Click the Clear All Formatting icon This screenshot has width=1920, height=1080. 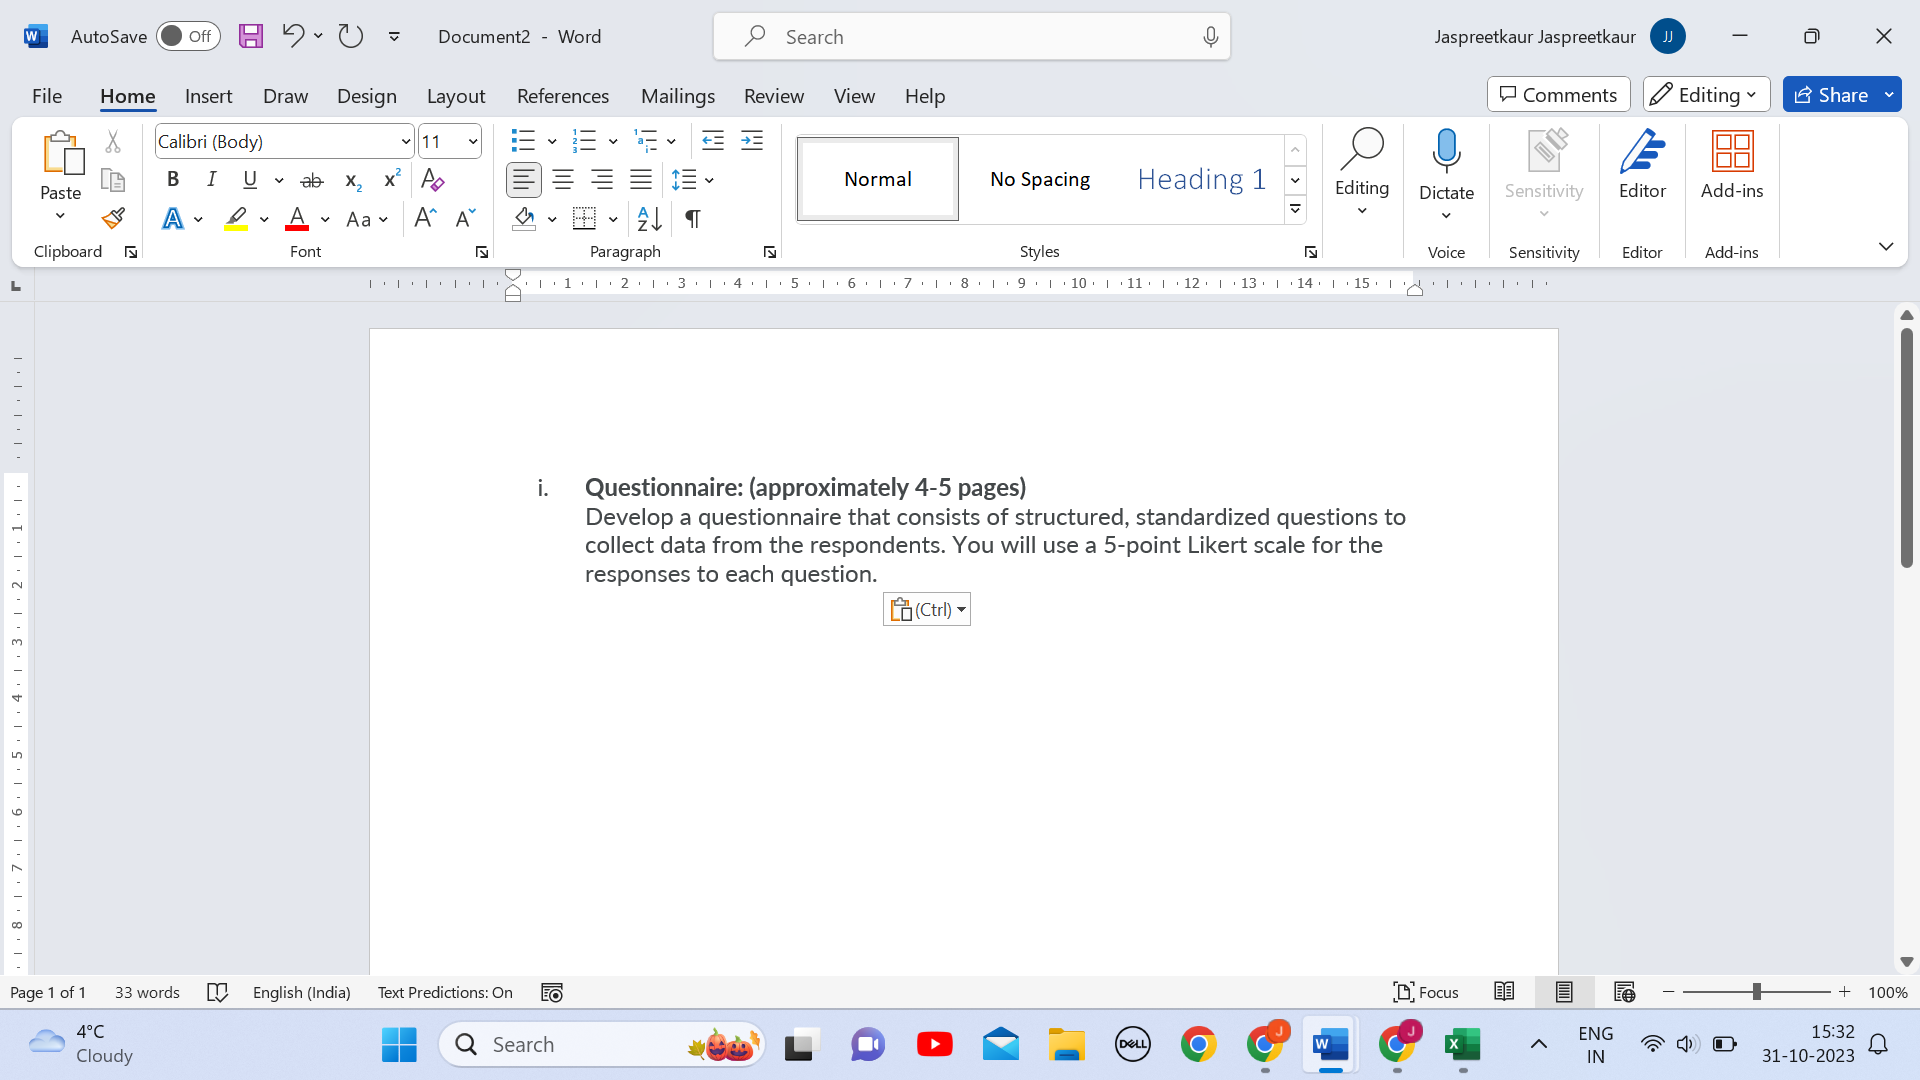[x=432, y=180]
